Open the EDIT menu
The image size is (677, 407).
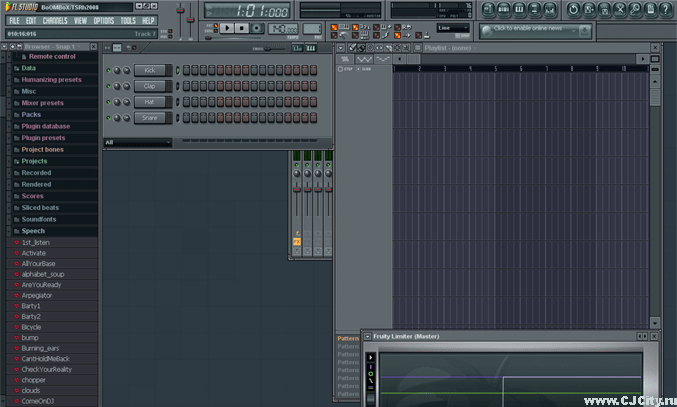click(x=31, y=21)
